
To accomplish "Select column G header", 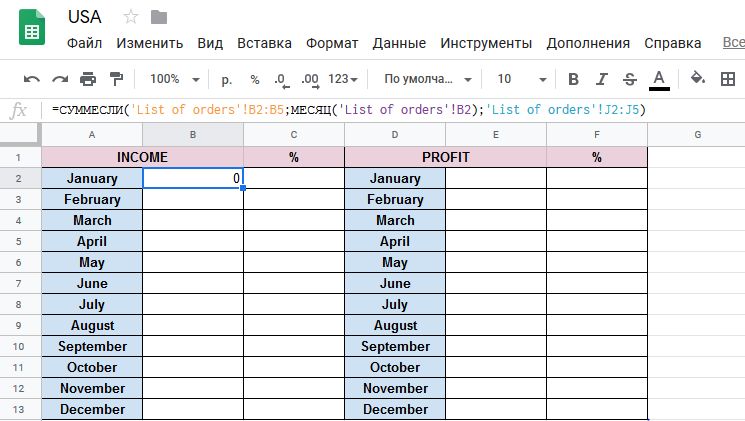I will 697,135.
